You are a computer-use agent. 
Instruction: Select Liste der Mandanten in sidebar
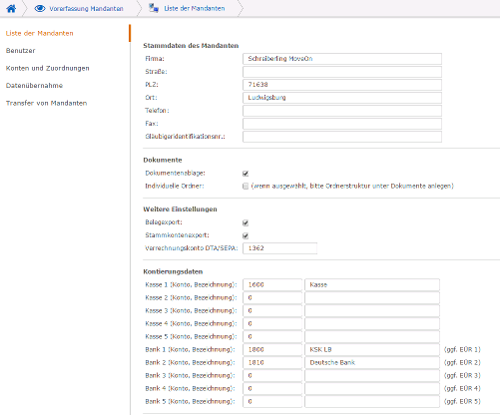[39, 33]
